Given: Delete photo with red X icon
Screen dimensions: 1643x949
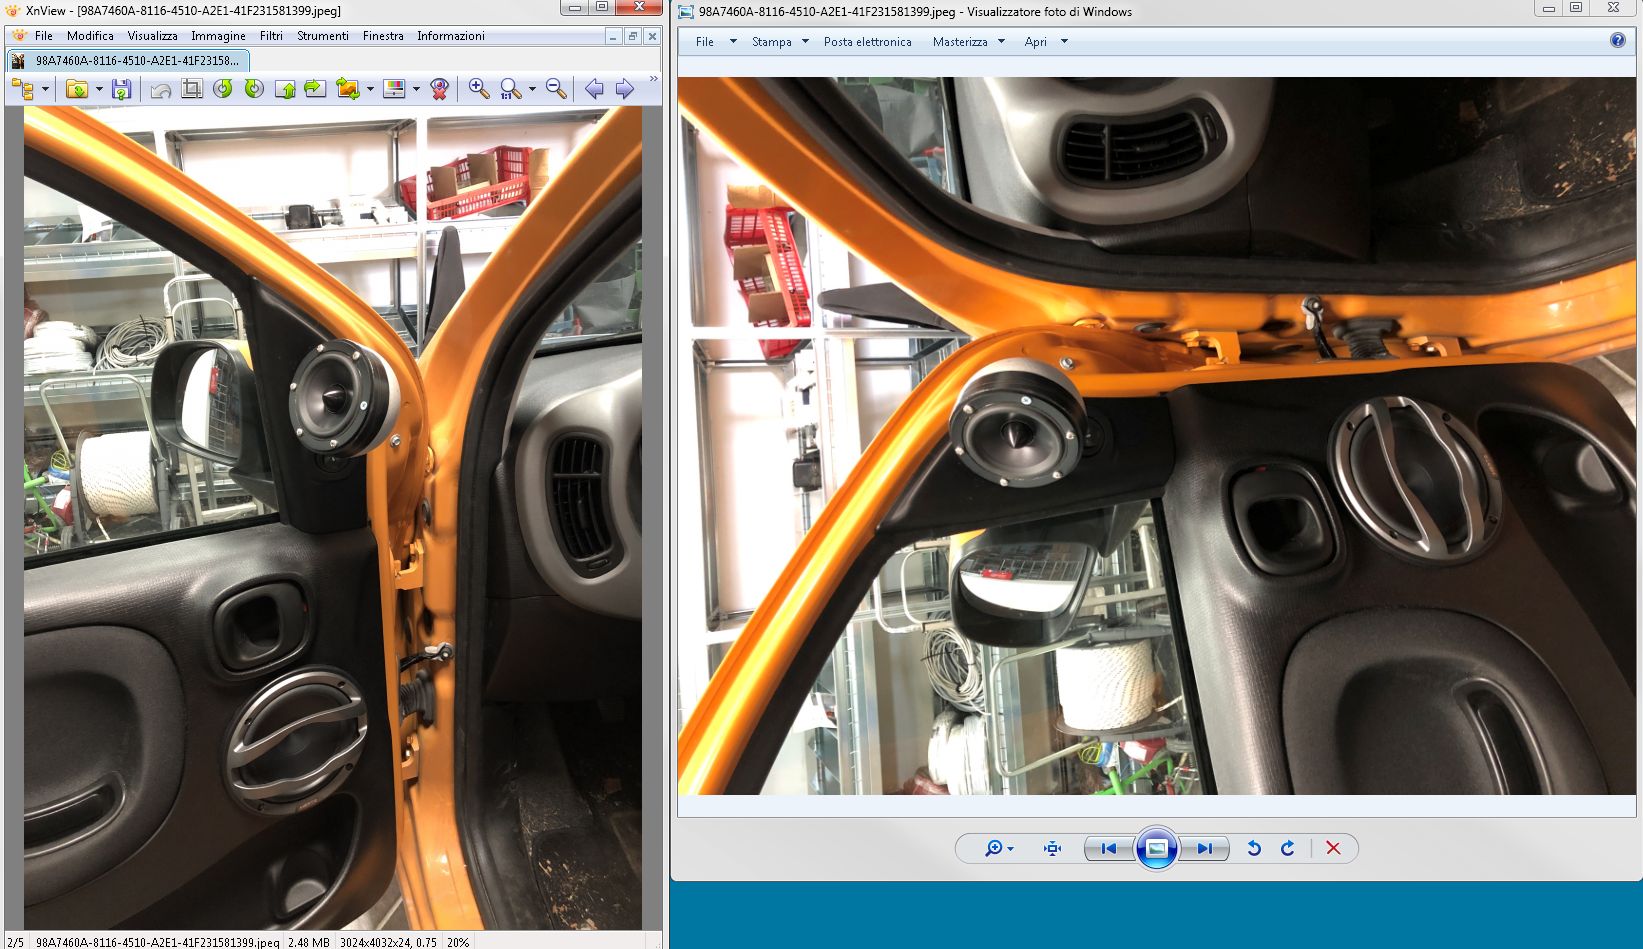Looking at the screenshot, I should click(x=1333, y=848).
